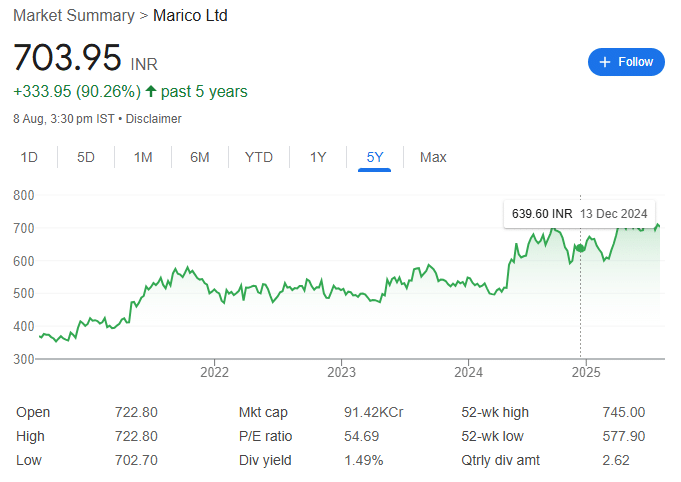
Task: Switch to the 5D time range tab
Action: coord(86,157)
